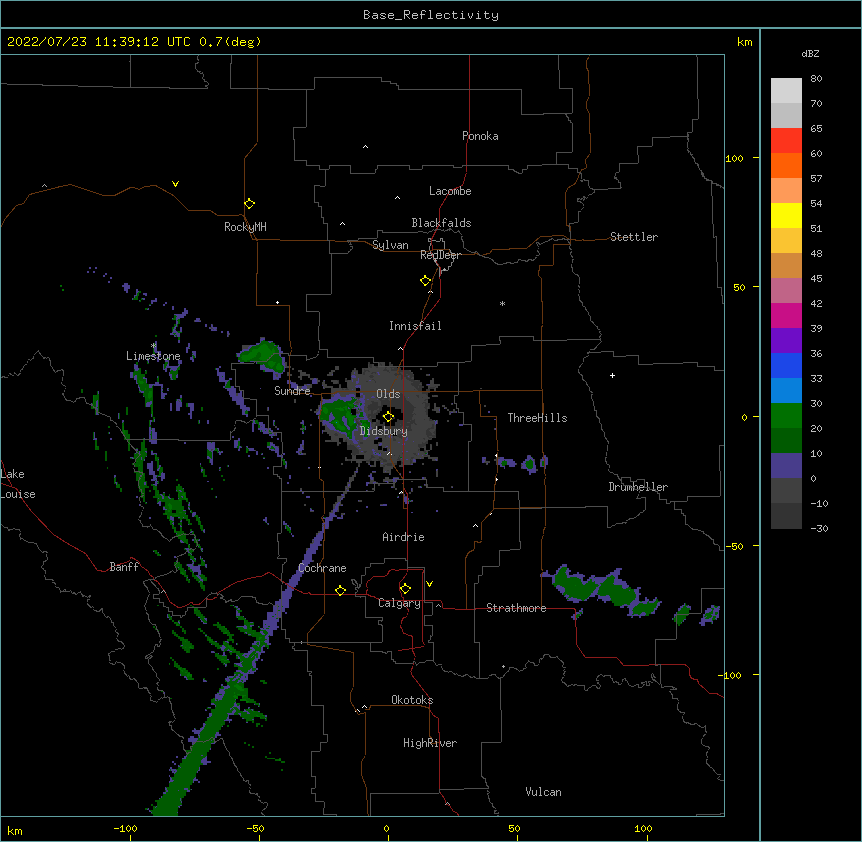The width and height of the screenshot is (862, 842).
Task: Select the light blue 33-30 dBZ swatch
Action: (x=786, y=391)
